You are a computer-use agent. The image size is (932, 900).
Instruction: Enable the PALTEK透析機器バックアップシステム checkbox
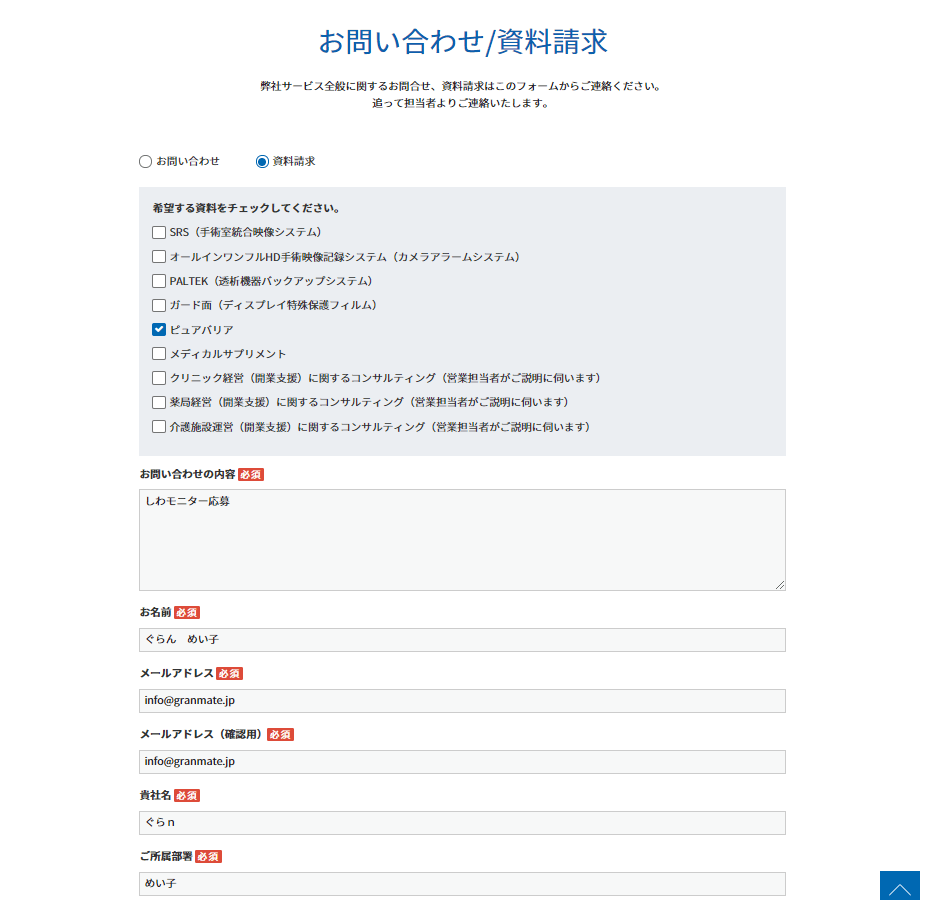pos(159,281)
